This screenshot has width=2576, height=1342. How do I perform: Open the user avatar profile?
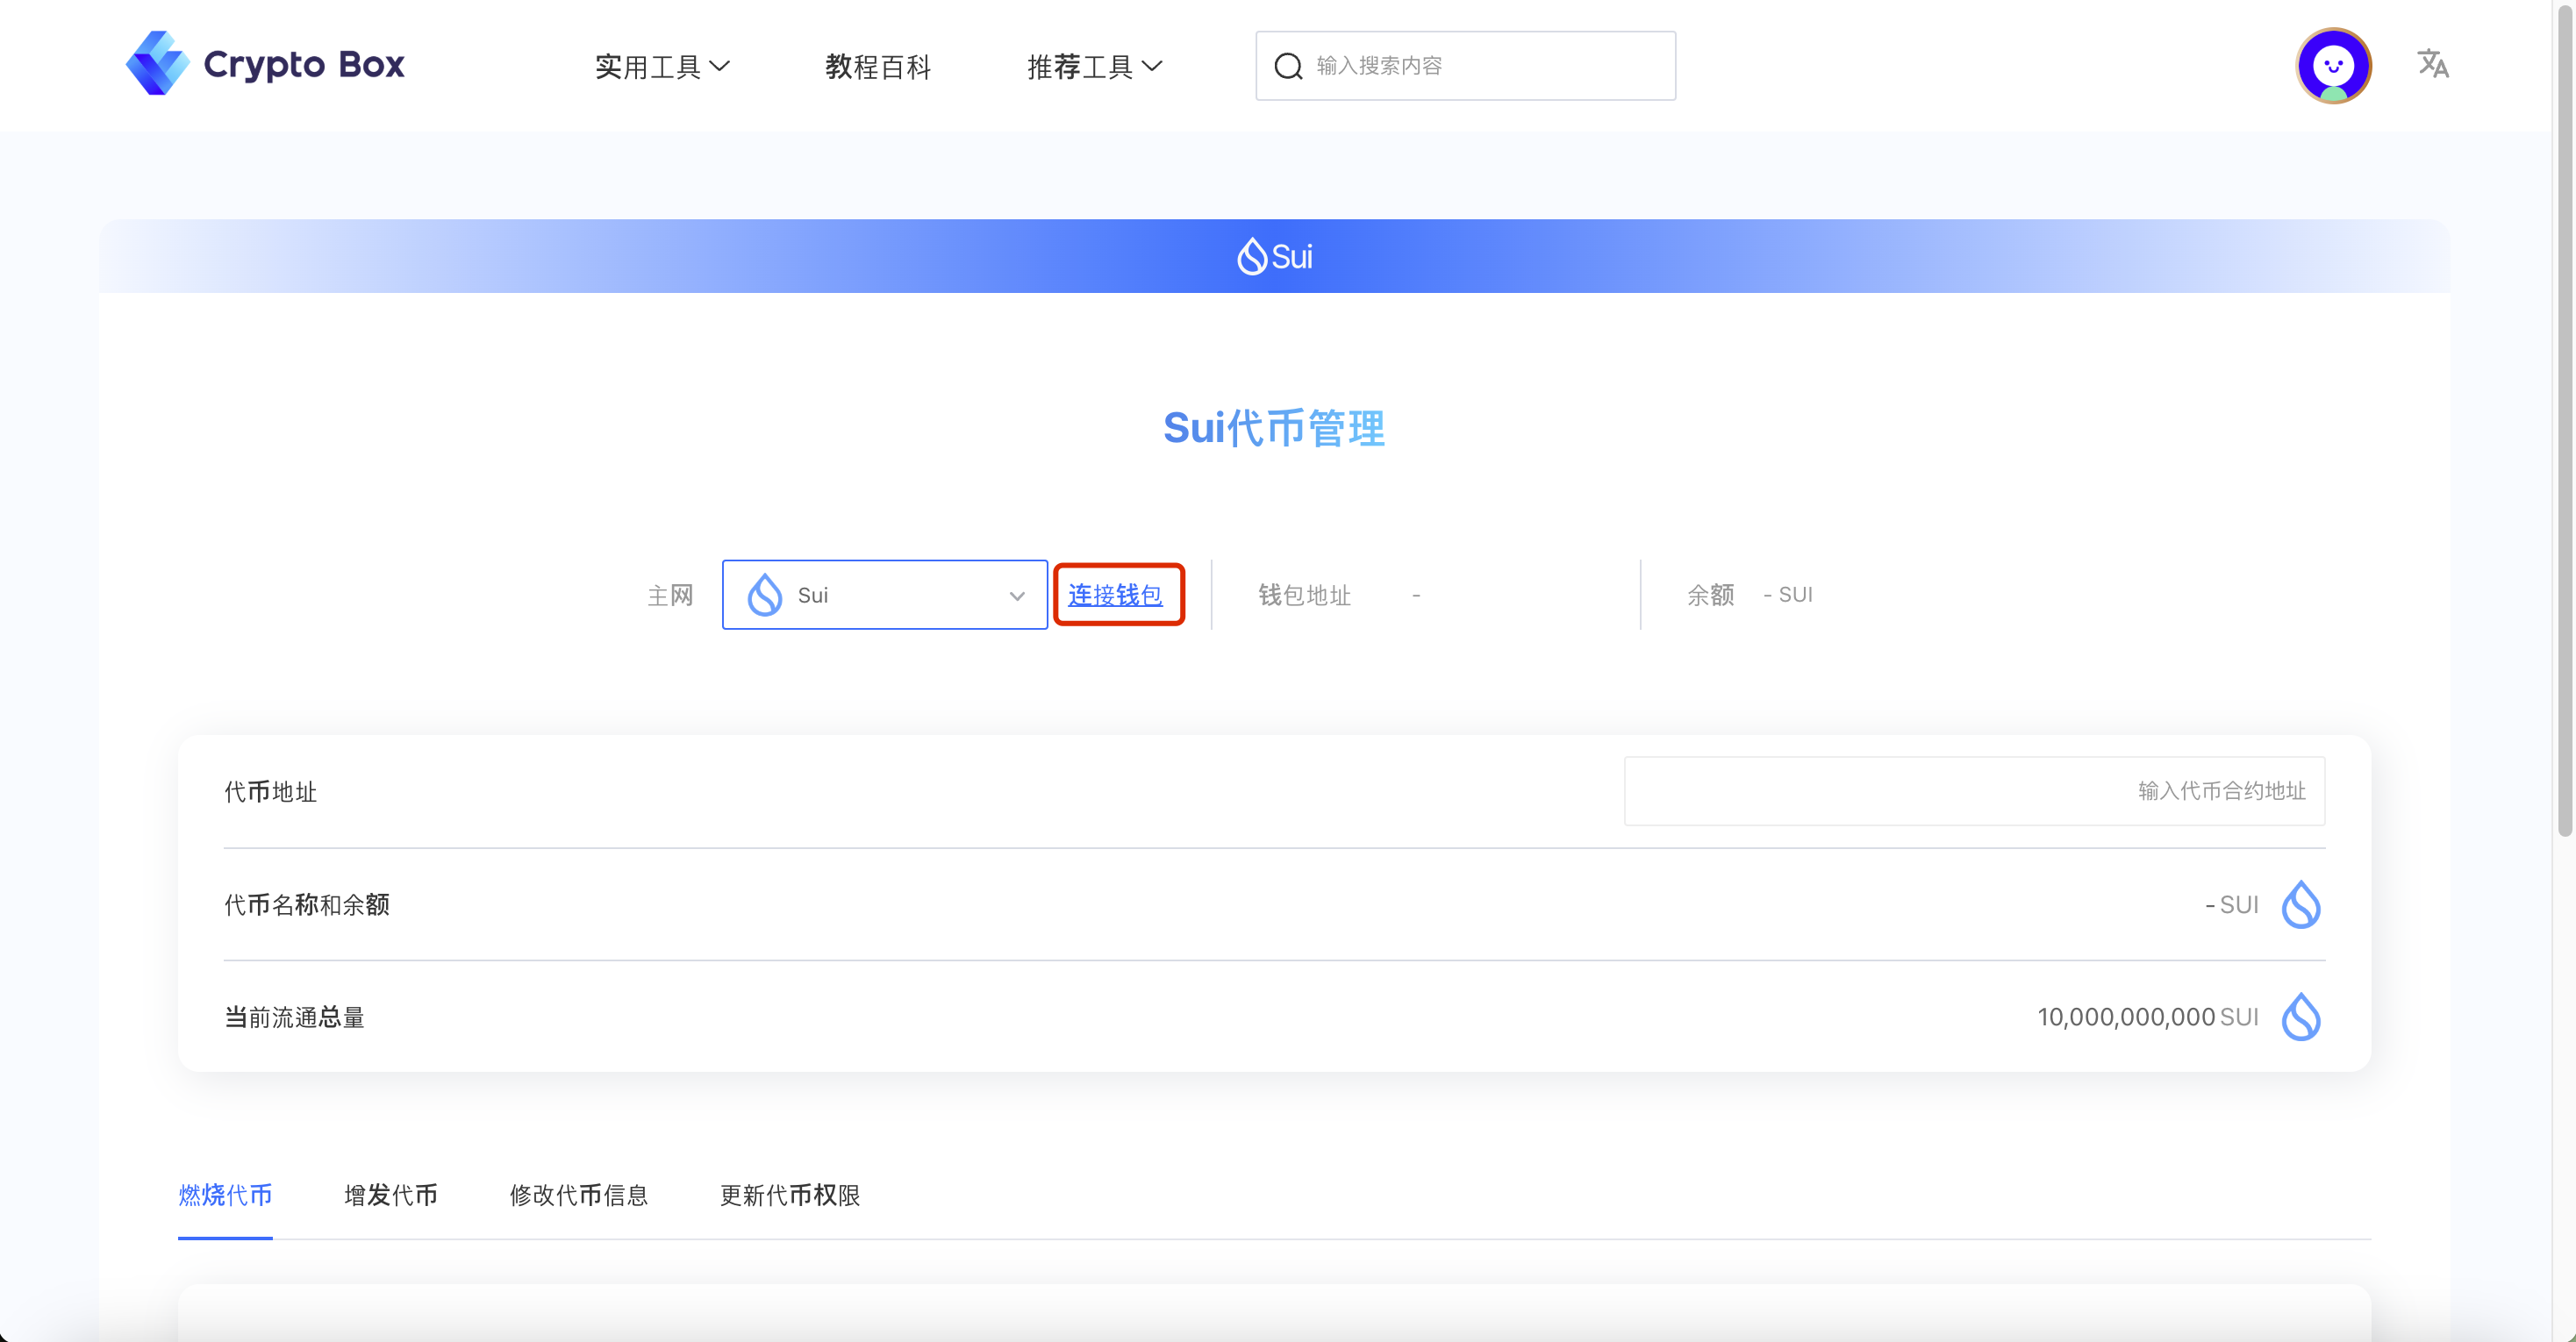2333,66
